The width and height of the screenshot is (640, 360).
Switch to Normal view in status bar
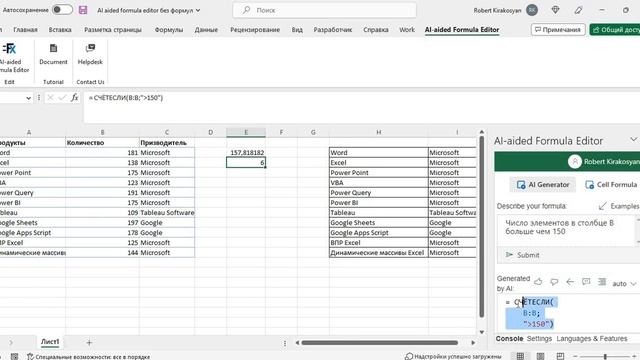(520, 356)
